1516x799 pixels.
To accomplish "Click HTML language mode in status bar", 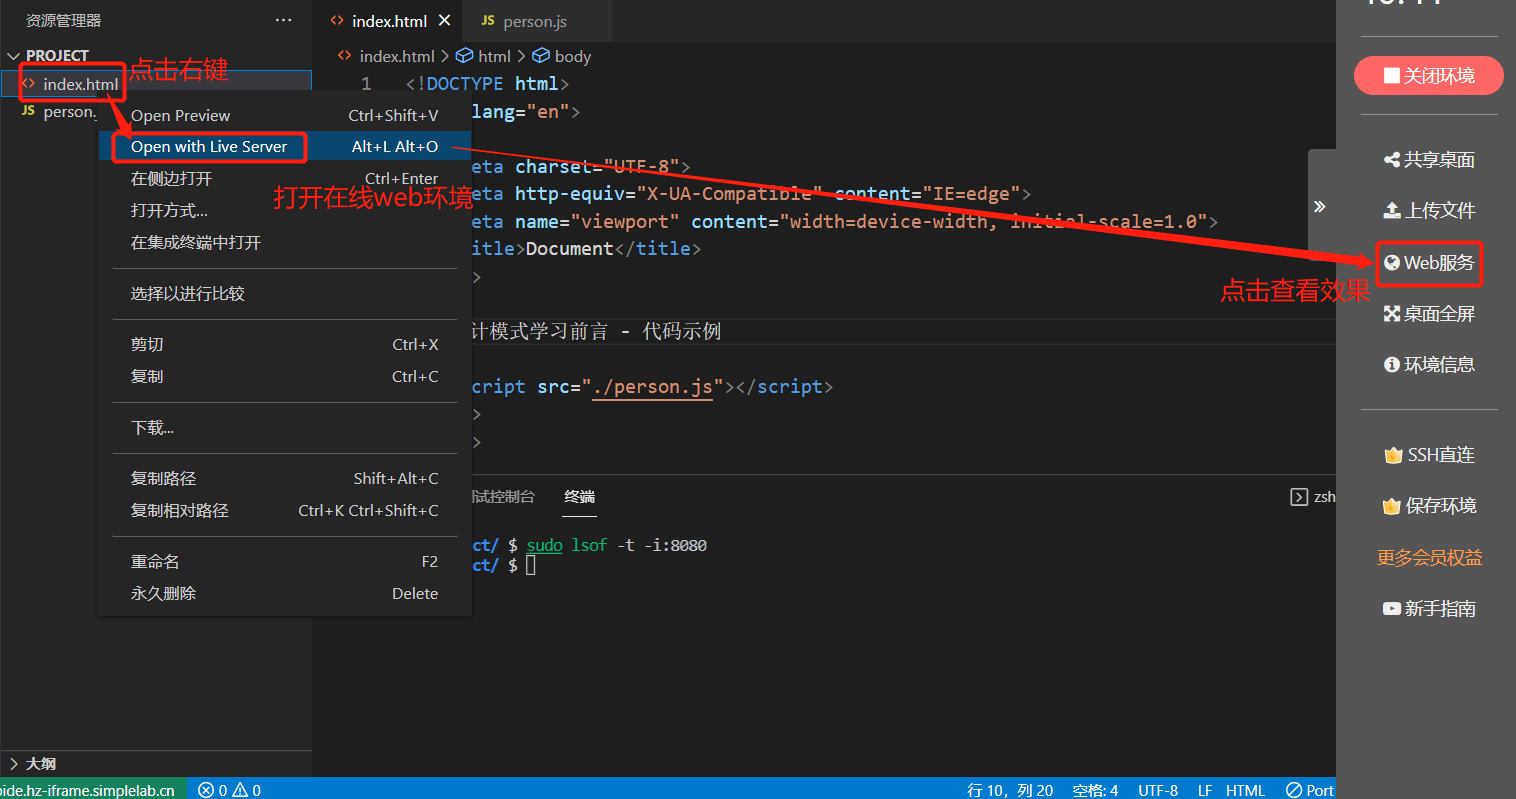I will [x=1245, y=789].
